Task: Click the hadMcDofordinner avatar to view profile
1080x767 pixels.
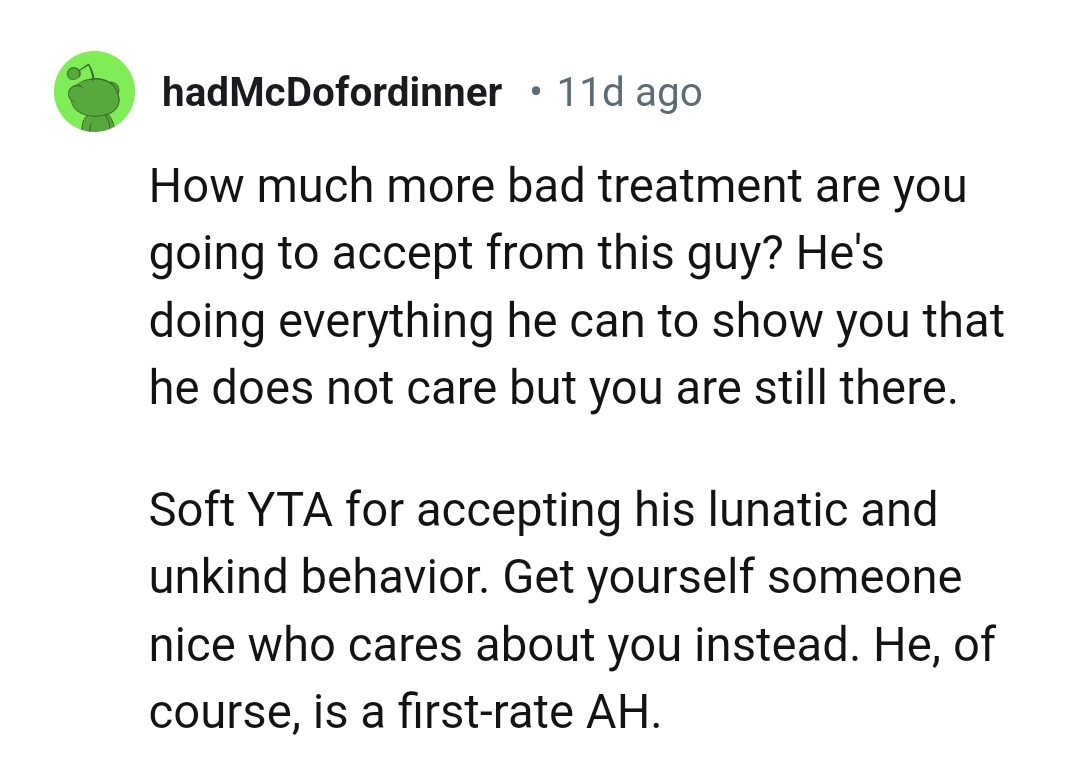Action: (x=95, y=91)
